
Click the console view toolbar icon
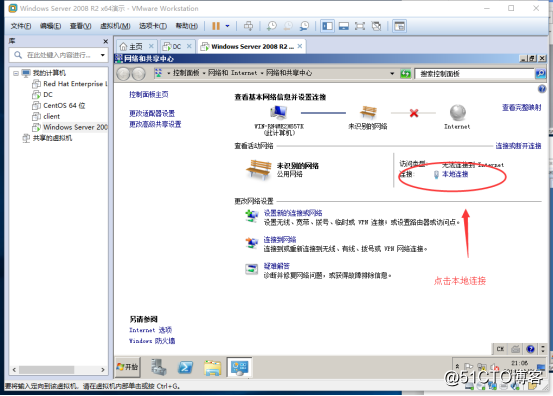point(344,26)
